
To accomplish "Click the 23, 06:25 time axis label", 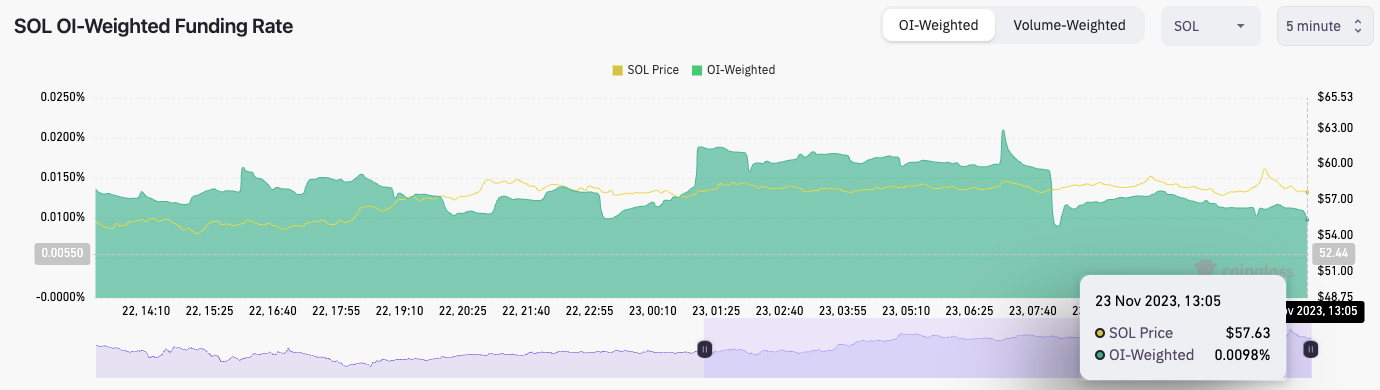I will tap(969, 311).
